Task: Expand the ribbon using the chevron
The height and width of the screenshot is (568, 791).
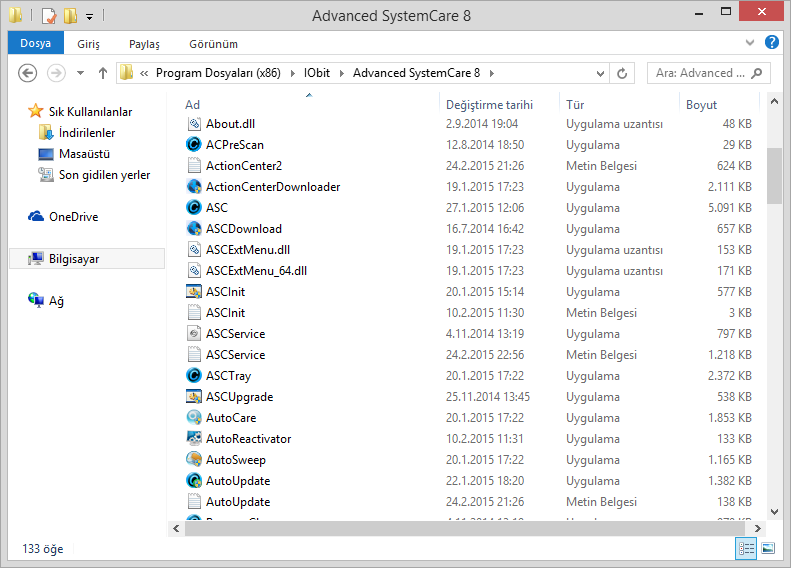Action: coord(751,44)
